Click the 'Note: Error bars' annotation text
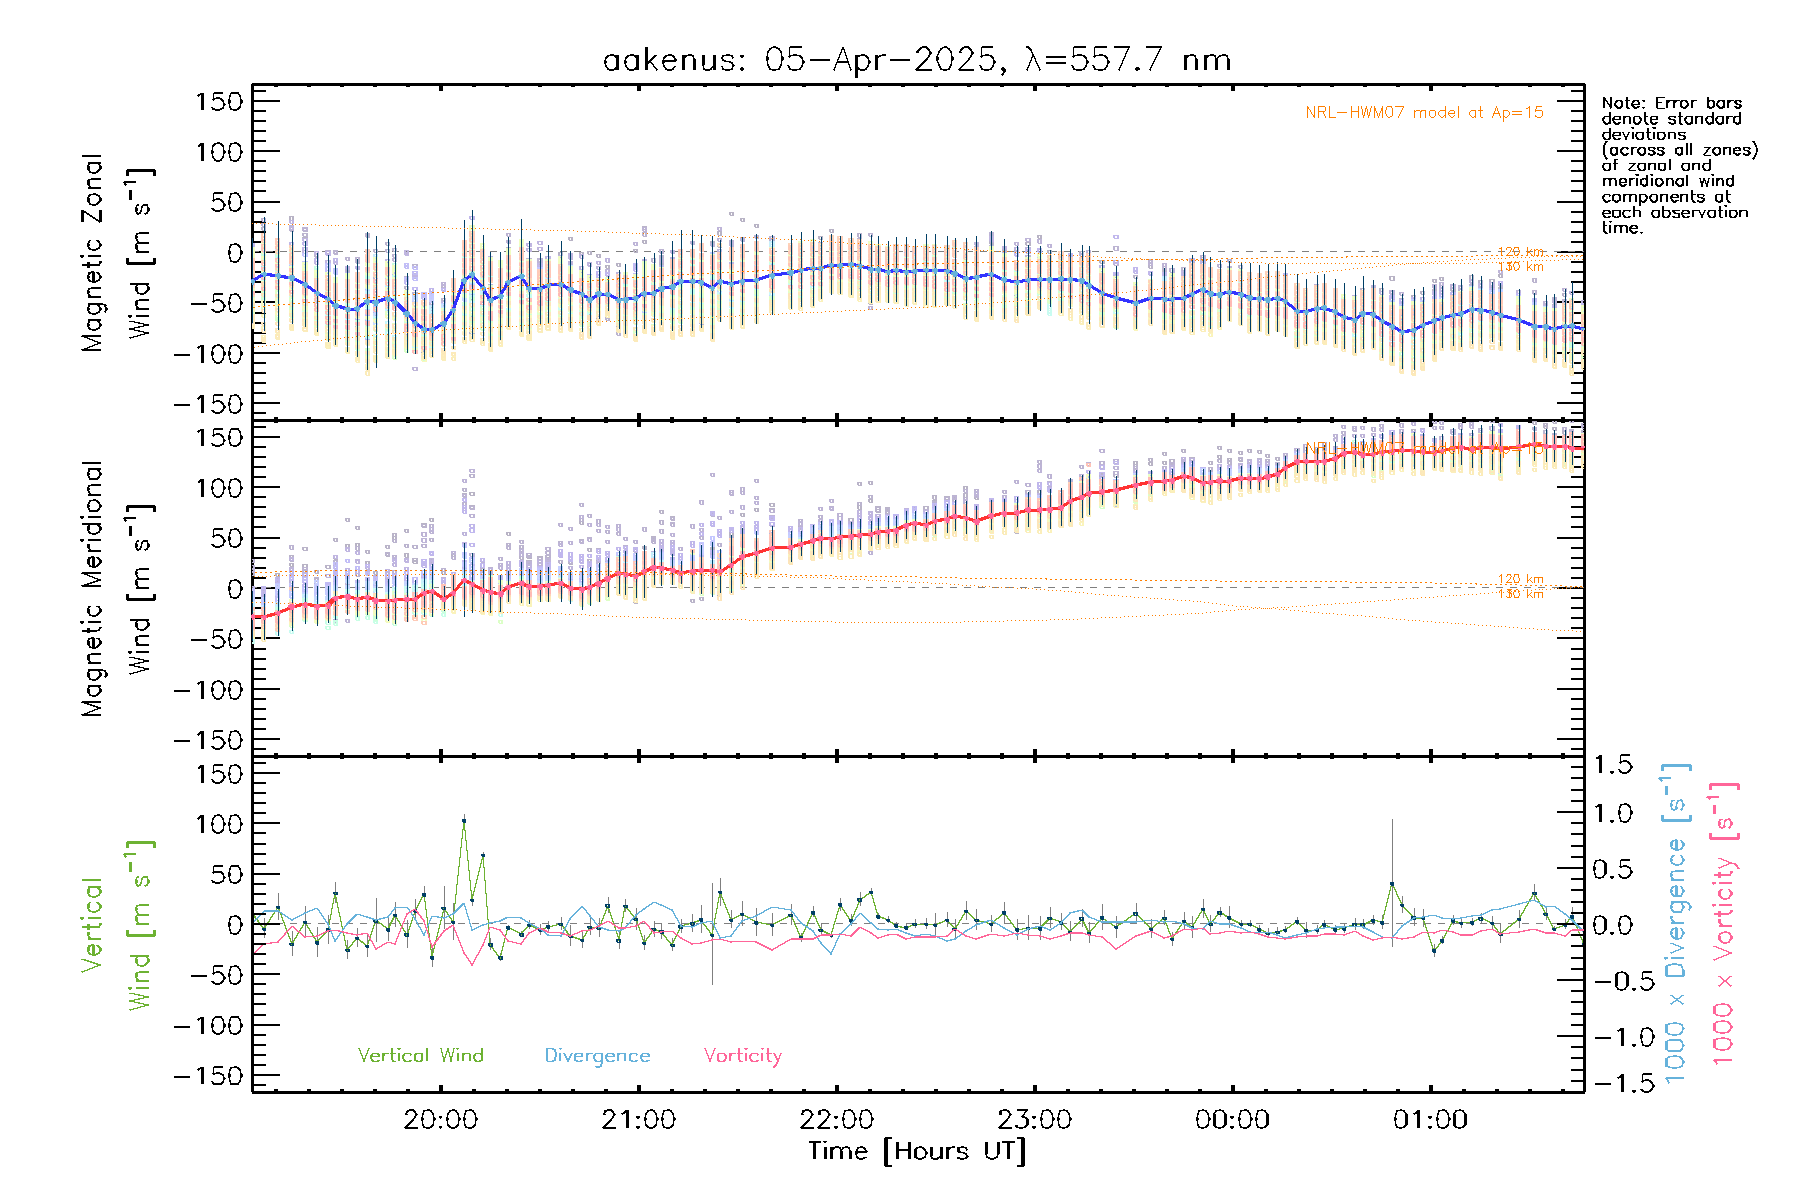 tap(1672, 103)
